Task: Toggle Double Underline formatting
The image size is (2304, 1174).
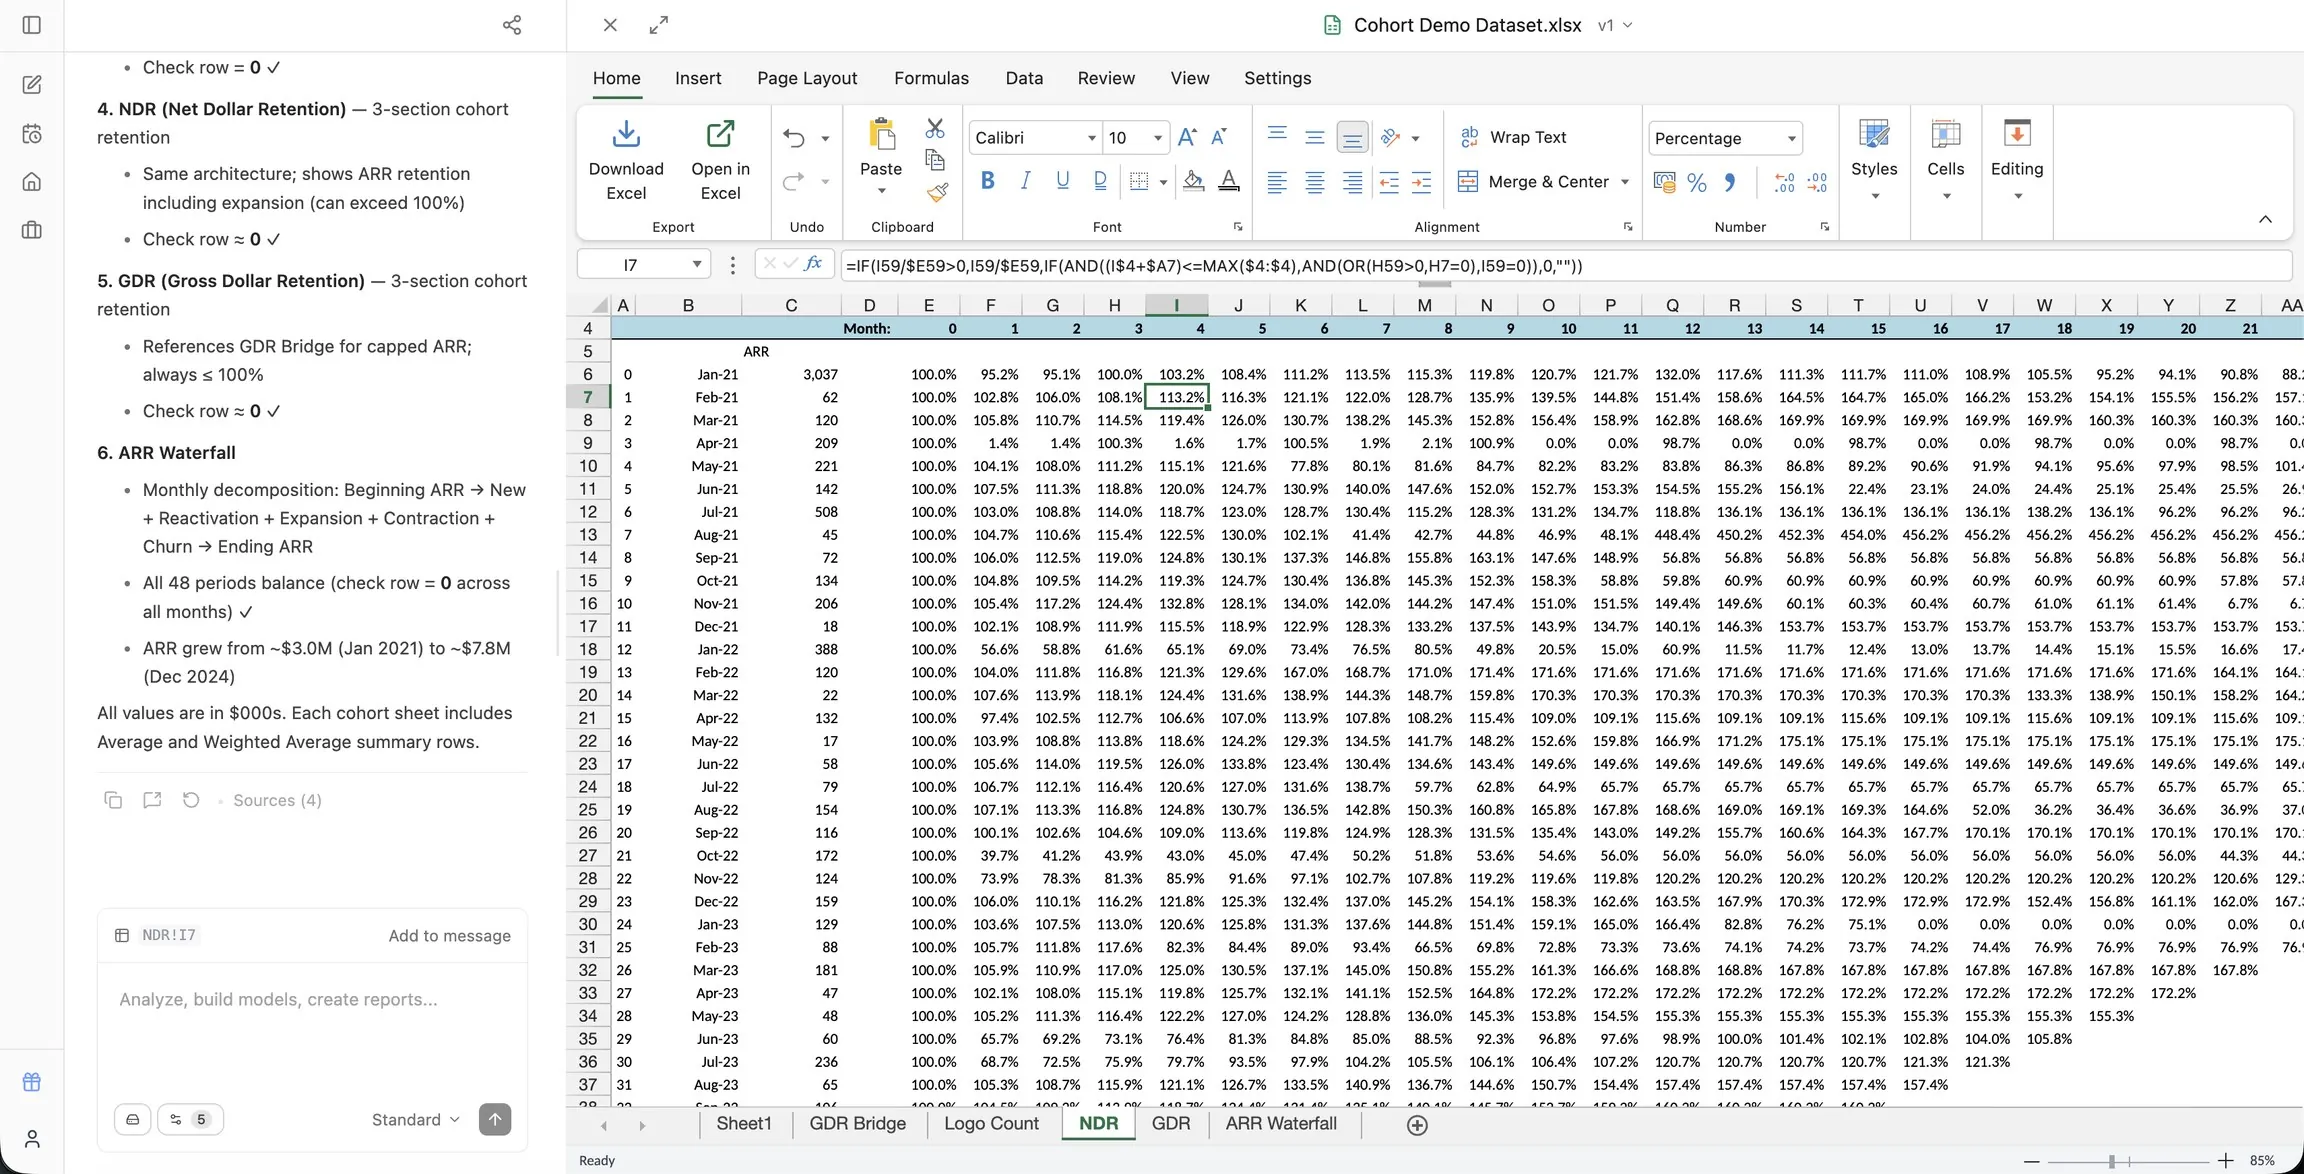Action: point(1100,181)
